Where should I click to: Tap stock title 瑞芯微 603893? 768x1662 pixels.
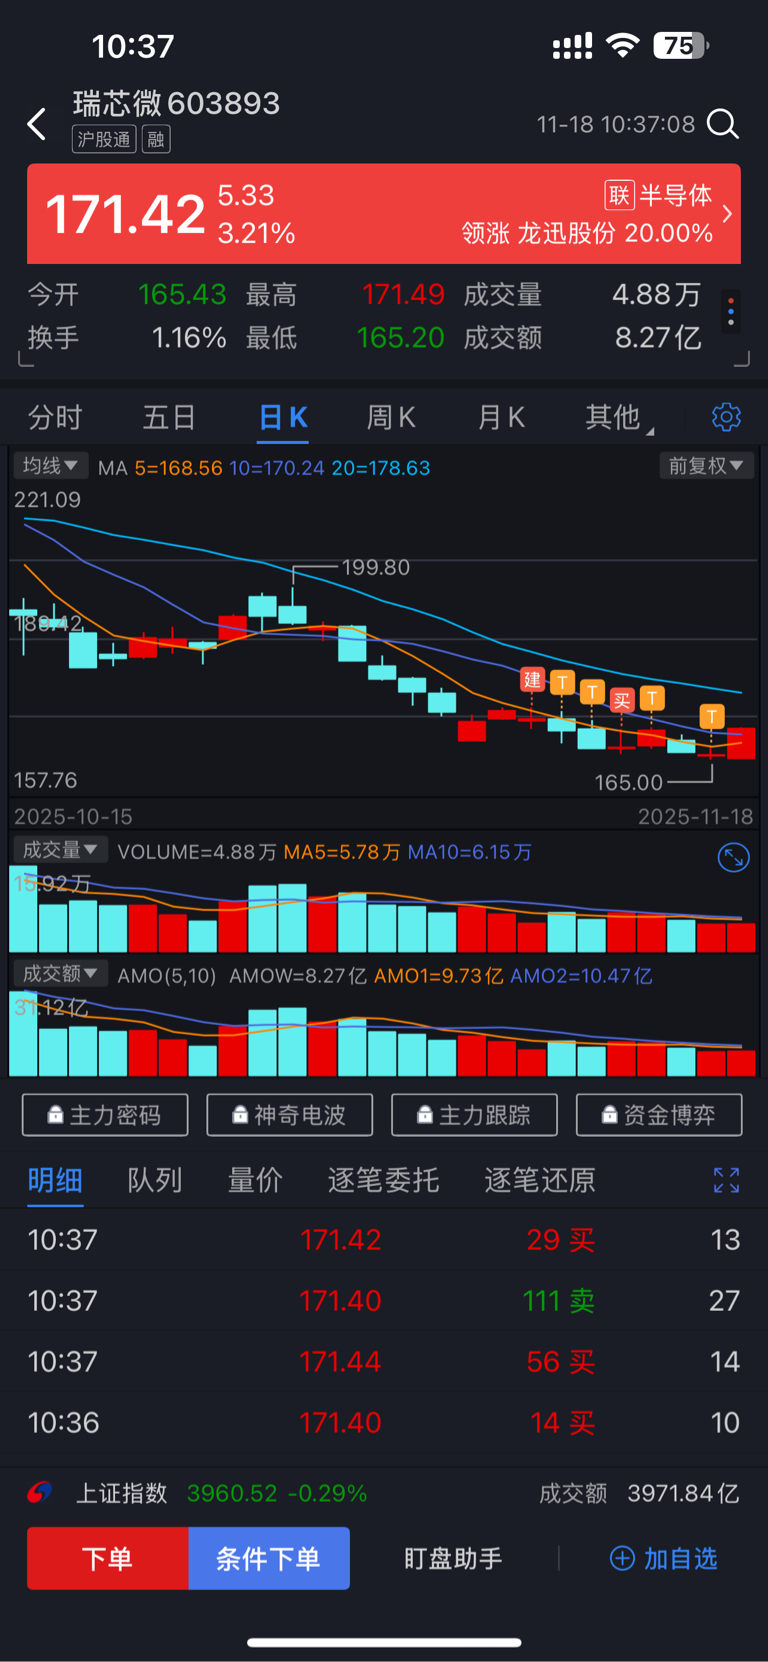pos(176,103)
